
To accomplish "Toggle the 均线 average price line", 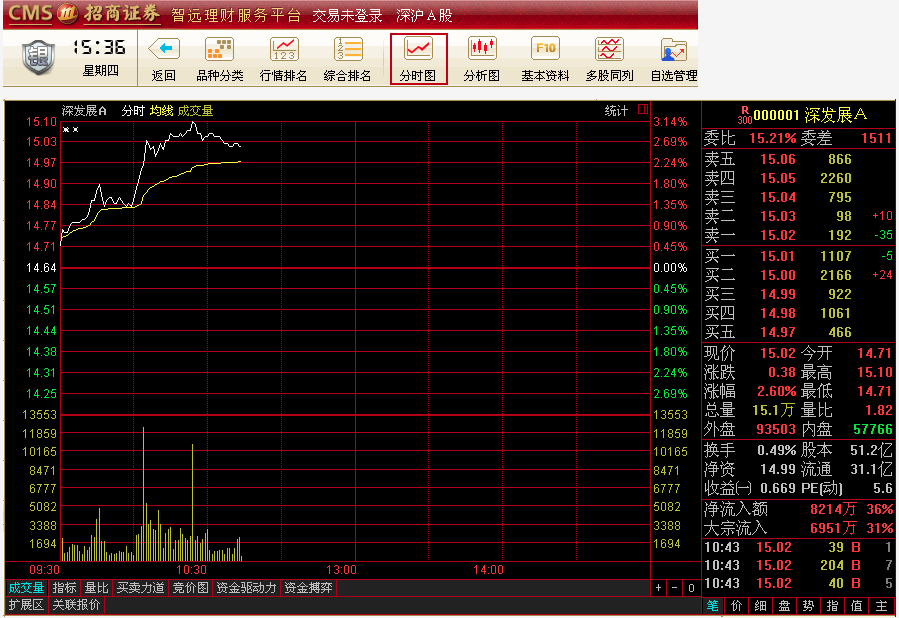I will 161,110.
